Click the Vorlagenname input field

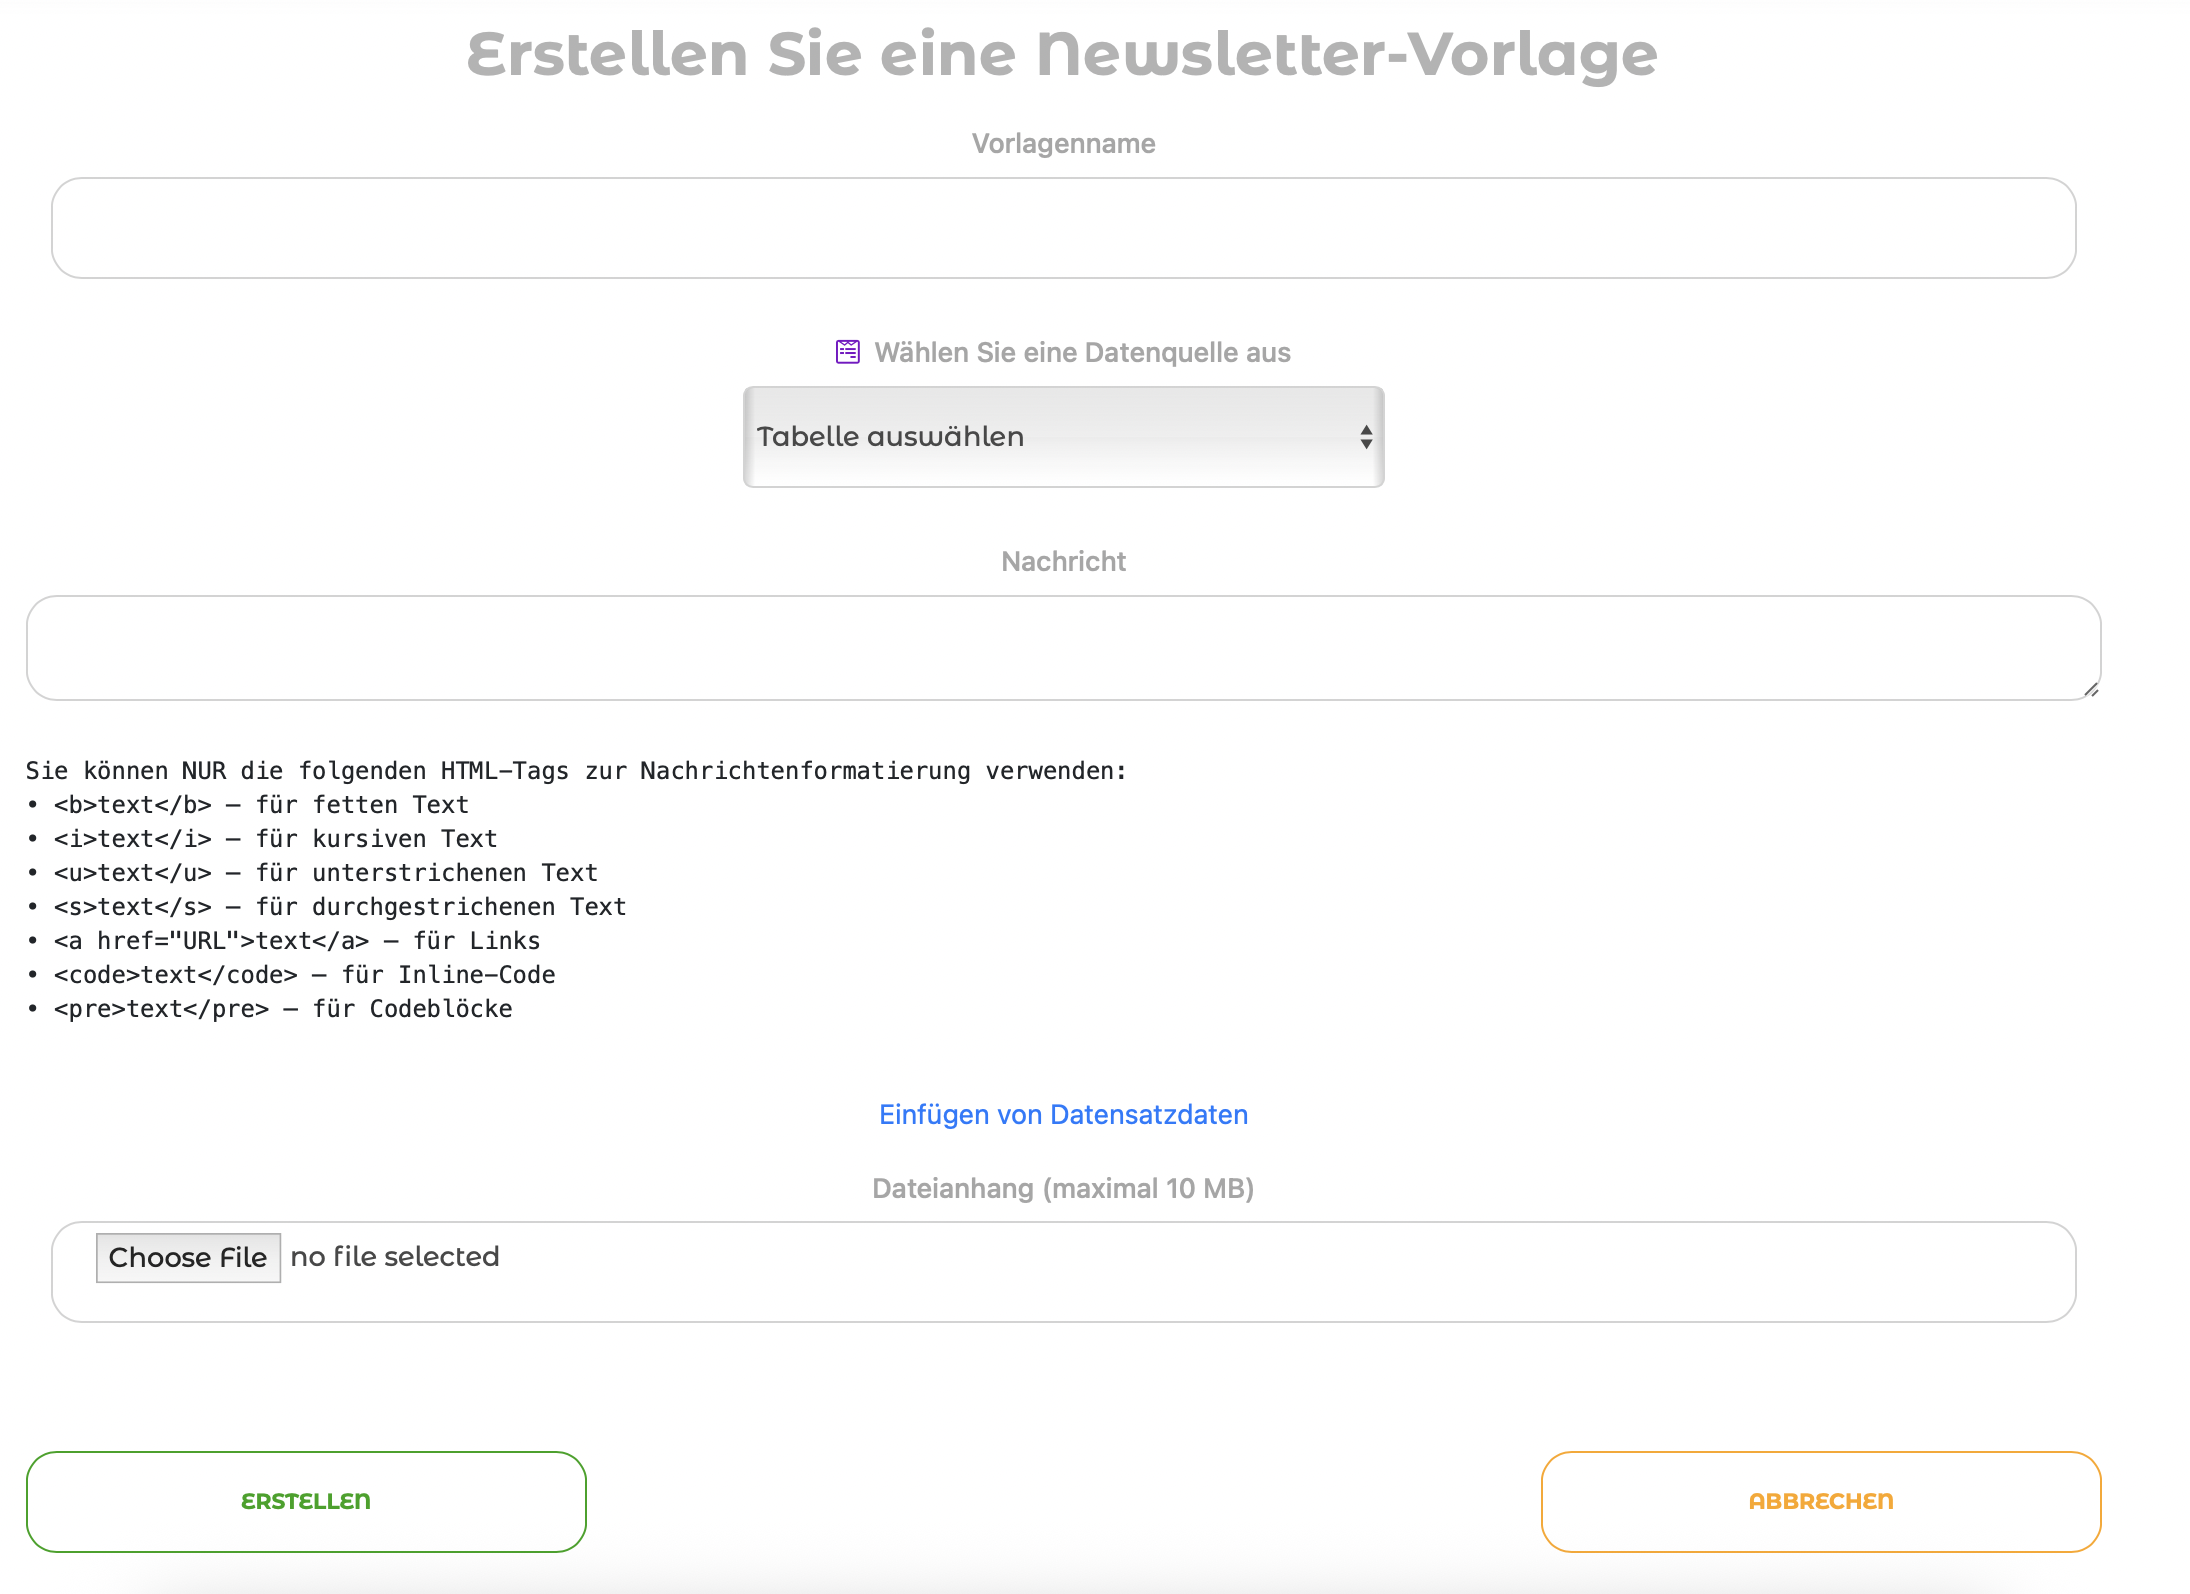coord(1063,228)
